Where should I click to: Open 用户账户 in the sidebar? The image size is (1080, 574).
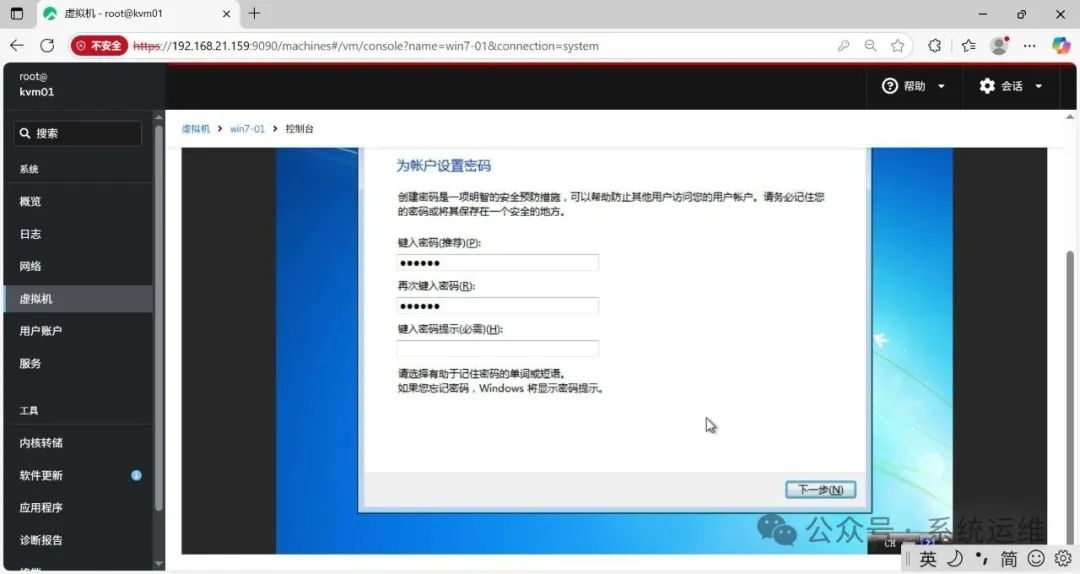pos(78,331)
